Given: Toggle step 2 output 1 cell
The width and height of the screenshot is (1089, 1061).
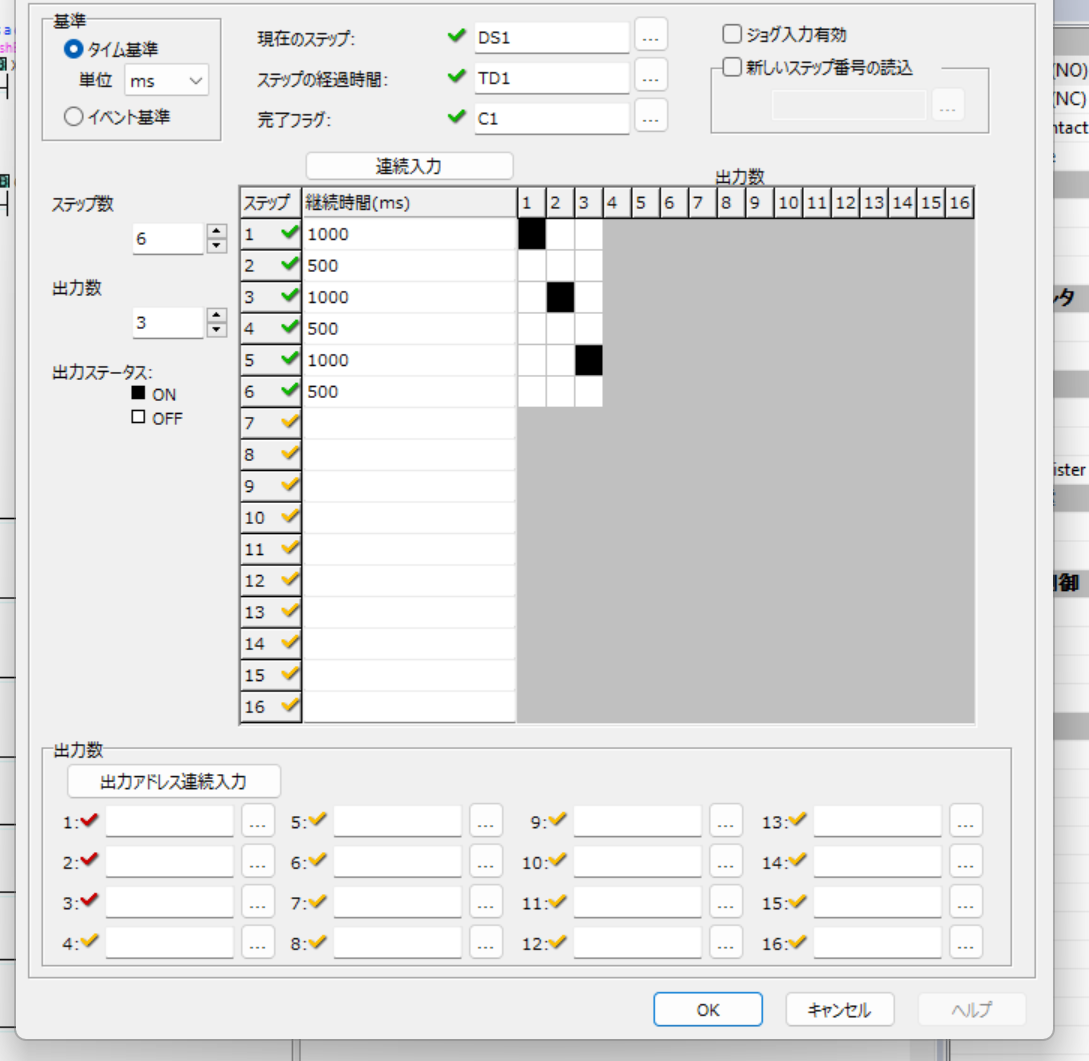Looking at the screenshot, I should click(x=532, y=266).
